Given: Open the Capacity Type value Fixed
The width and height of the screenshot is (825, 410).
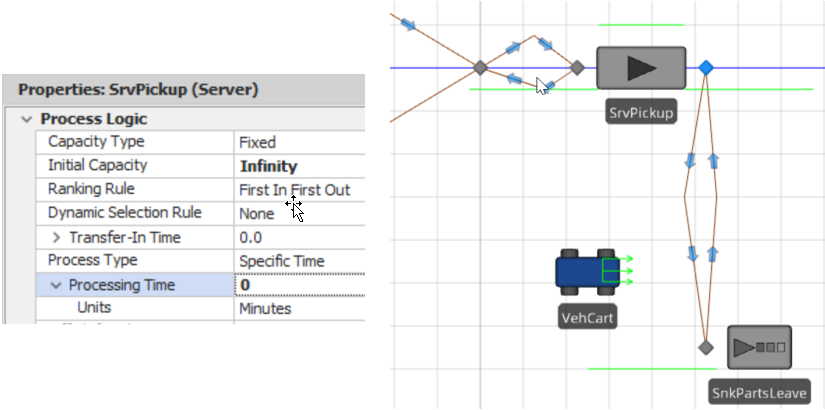Looking at the screenshot, I should pyautogui.click(x=299, y=143).
